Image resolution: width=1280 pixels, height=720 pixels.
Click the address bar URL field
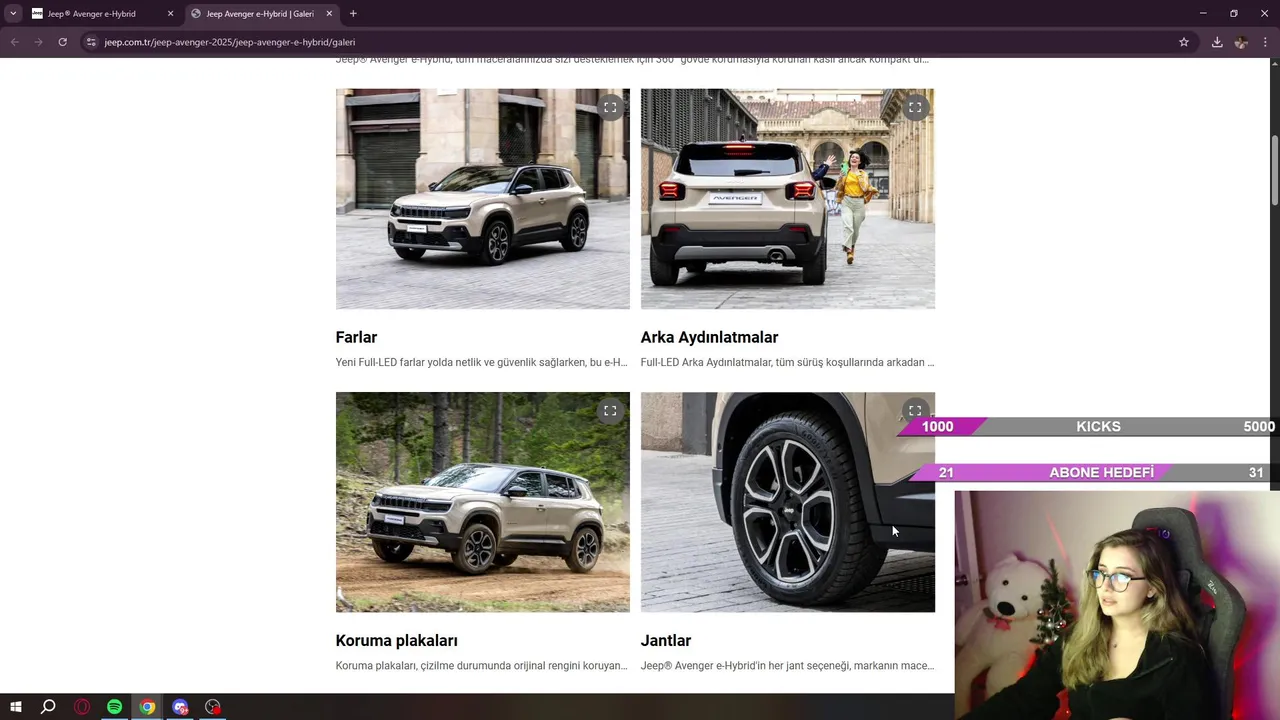tap(635, 42)
